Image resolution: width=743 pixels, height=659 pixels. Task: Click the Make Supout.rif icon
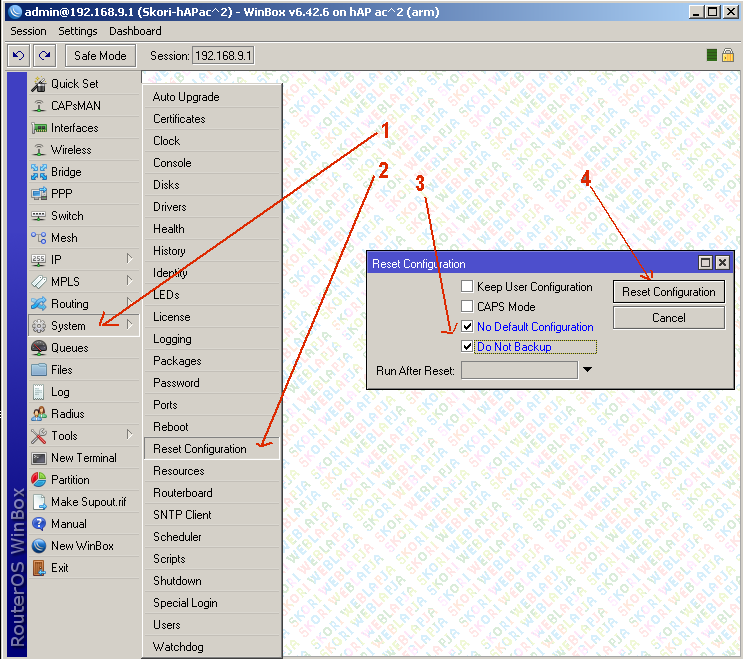pos(39,502)
